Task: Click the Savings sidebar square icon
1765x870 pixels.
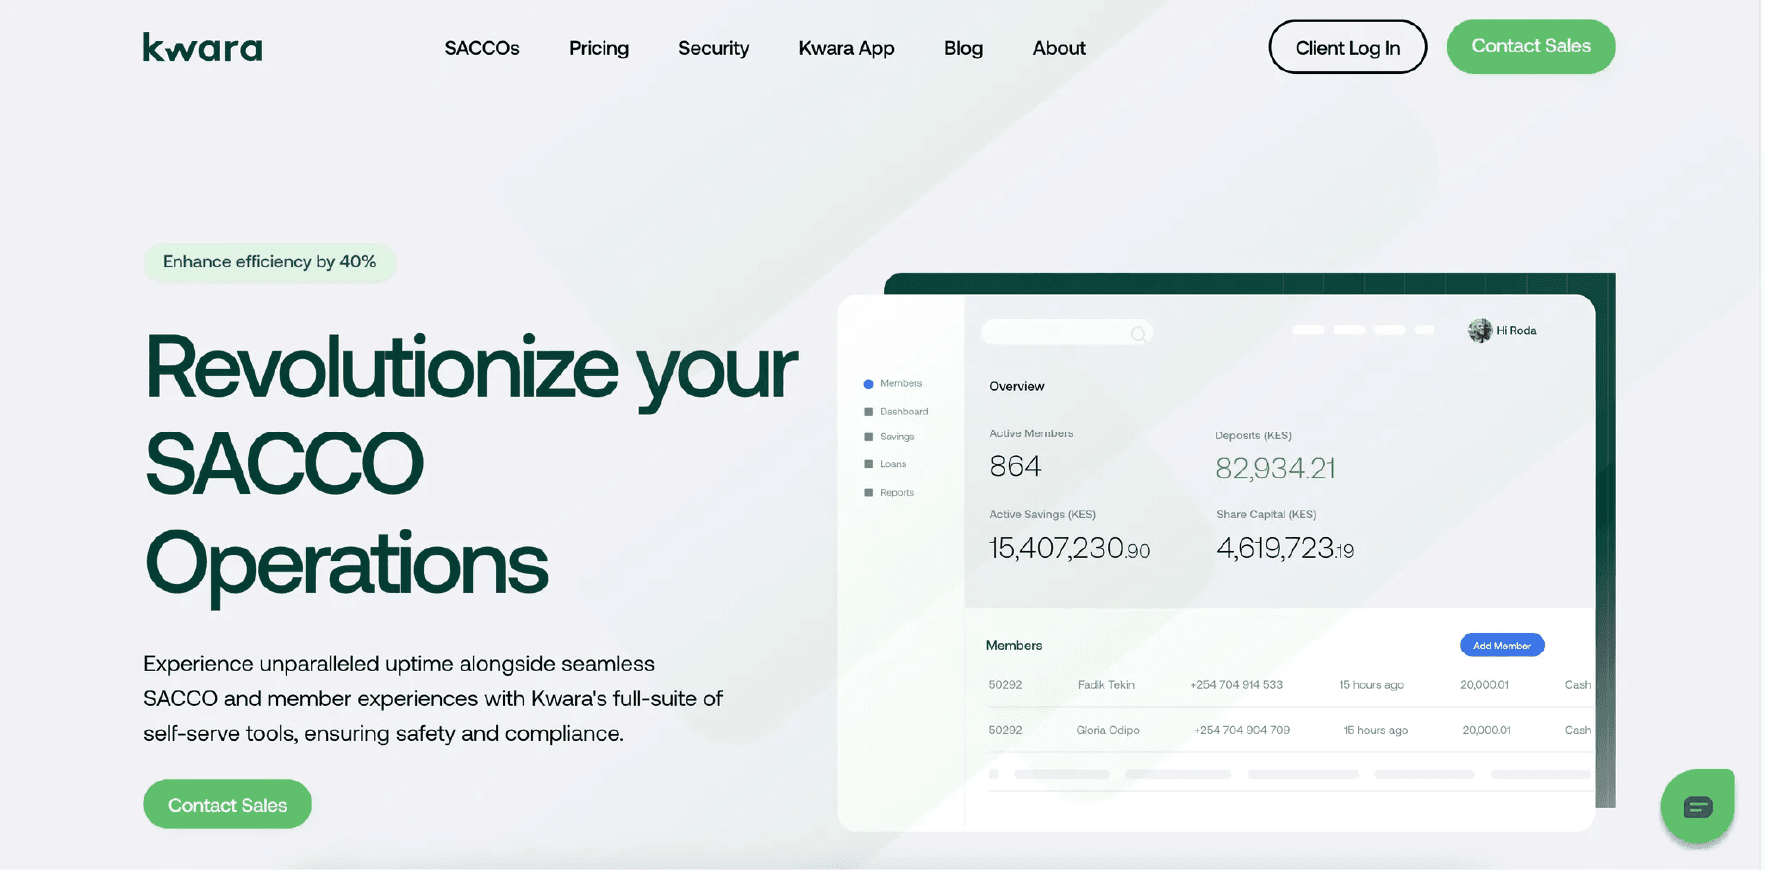Action: [x=868, y=437]
